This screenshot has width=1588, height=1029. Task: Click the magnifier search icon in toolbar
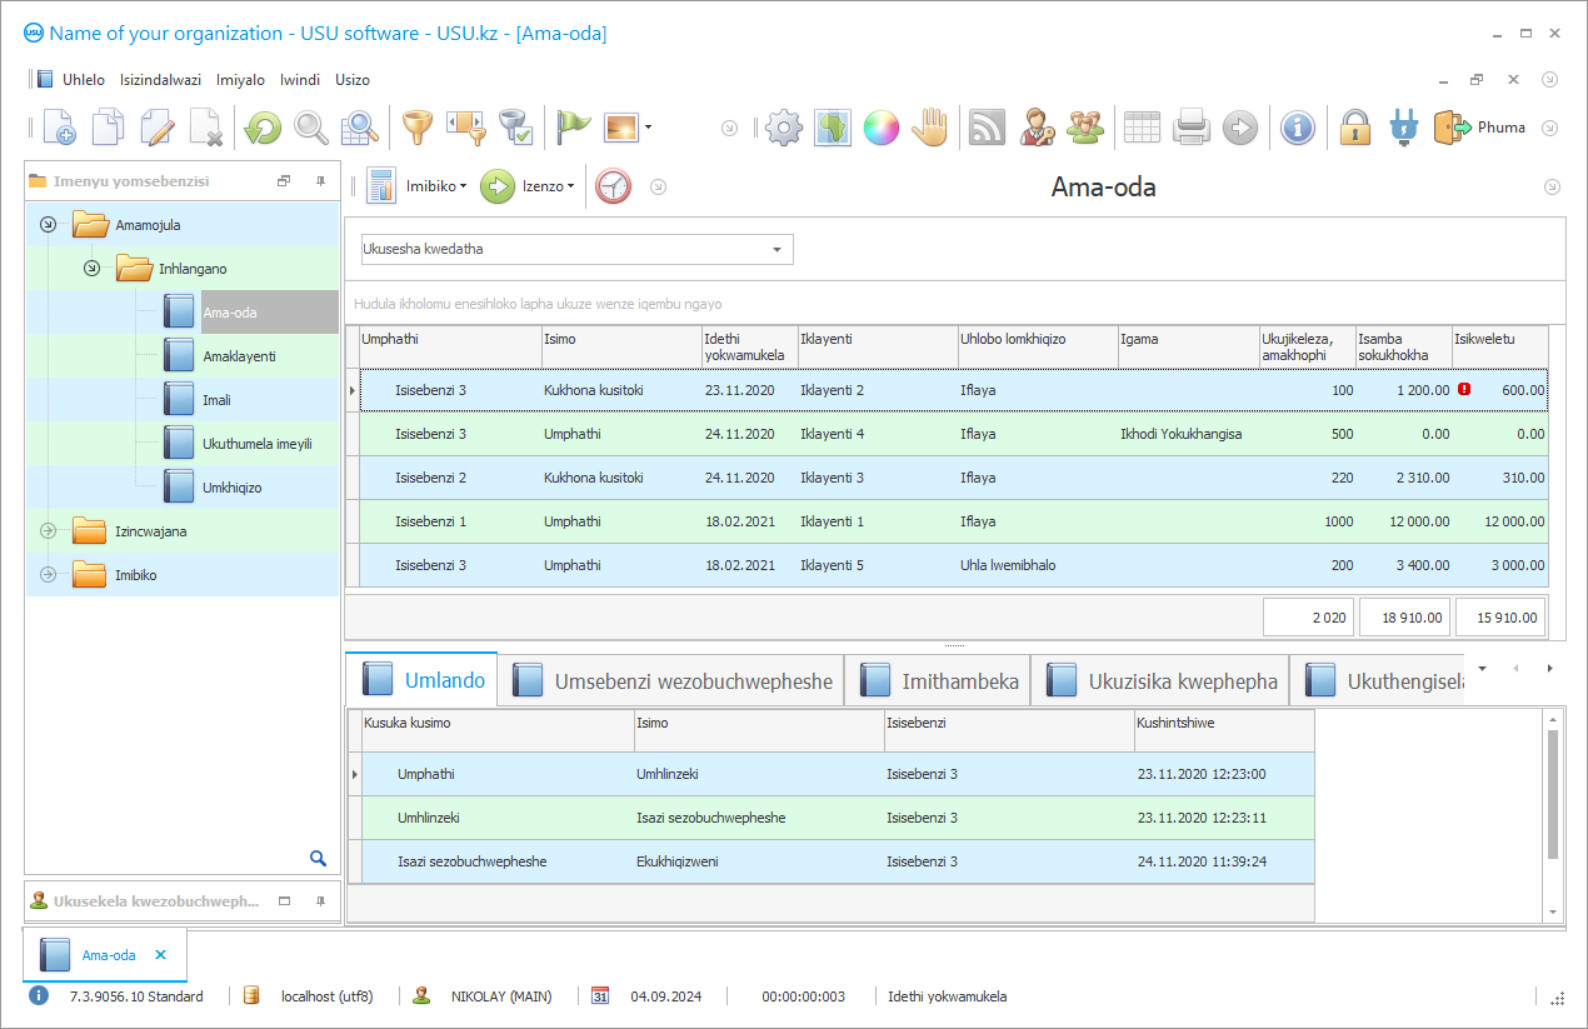(311, 128)
